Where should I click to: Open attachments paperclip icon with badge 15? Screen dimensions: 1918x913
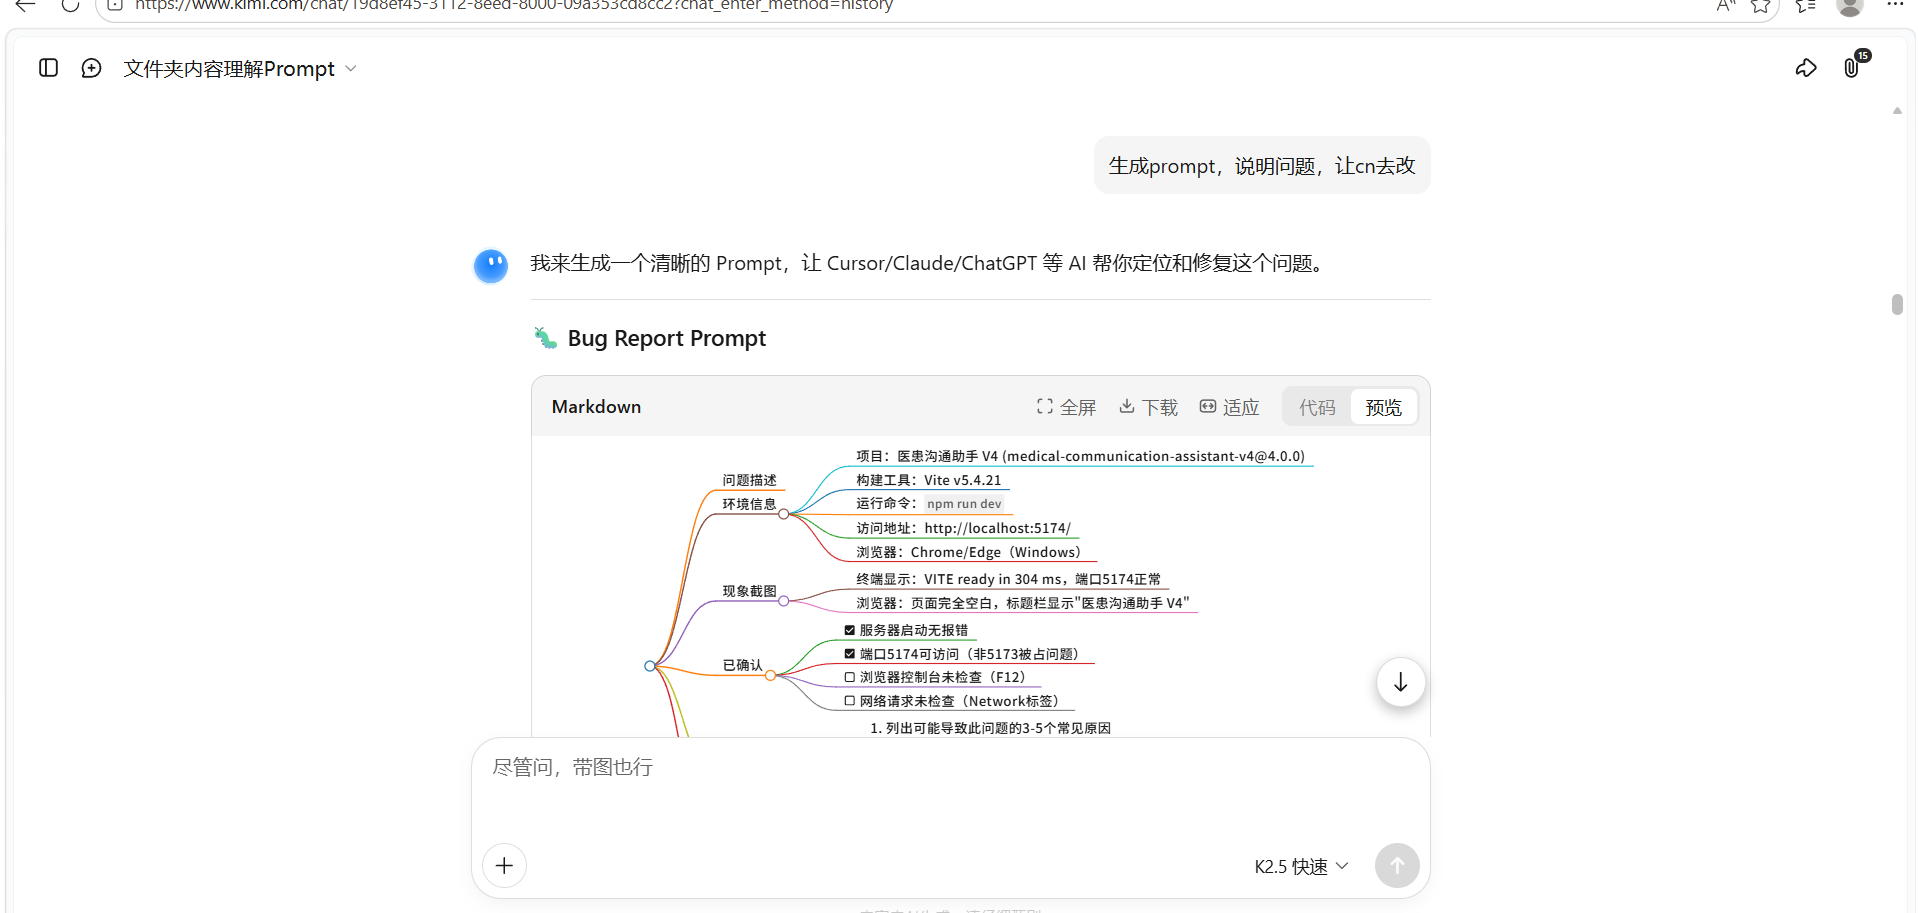[x=1852, y=67]
